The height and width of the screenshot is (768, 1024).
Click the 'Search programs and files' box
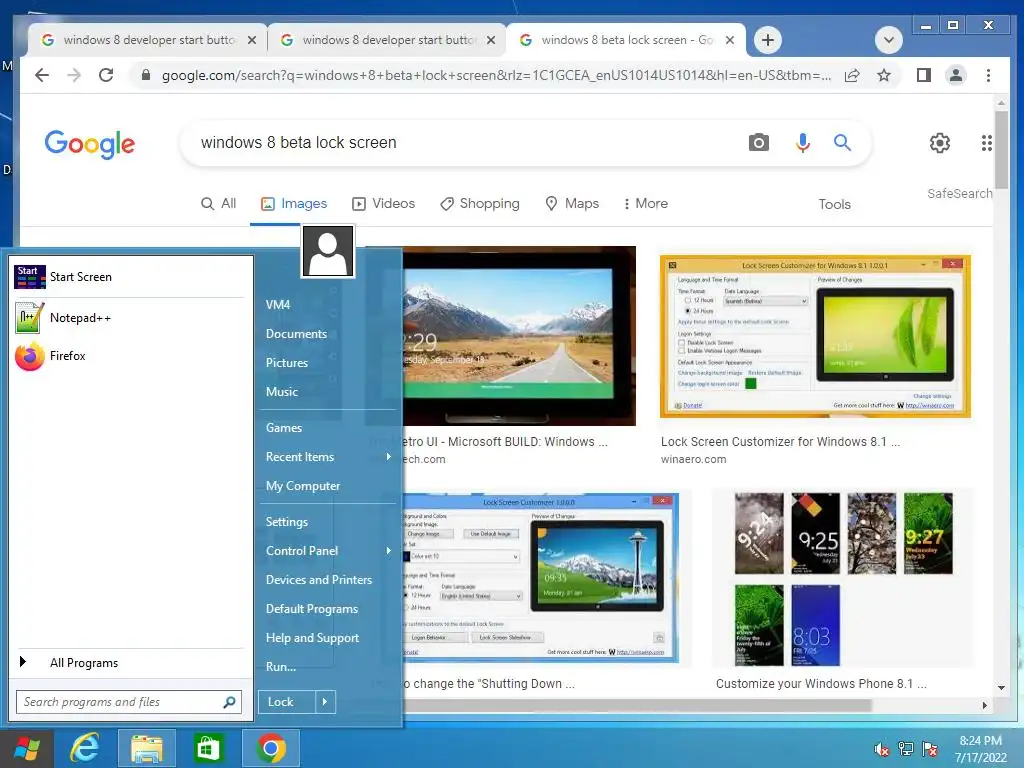tap(129, 702)
